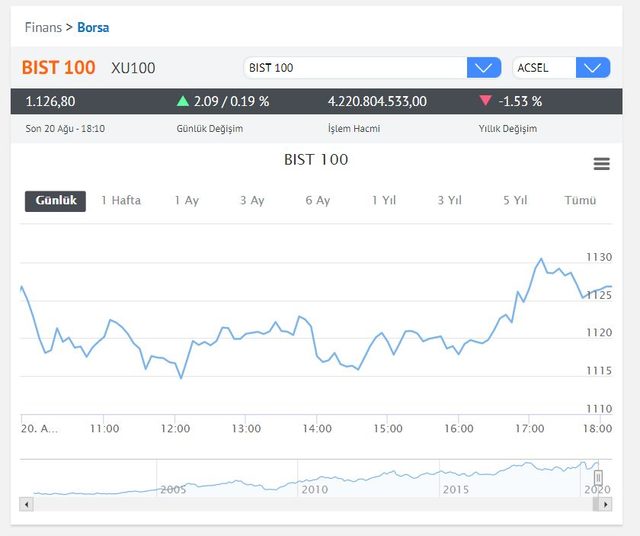Switch to the 1 Yıl range

[384, 200]
